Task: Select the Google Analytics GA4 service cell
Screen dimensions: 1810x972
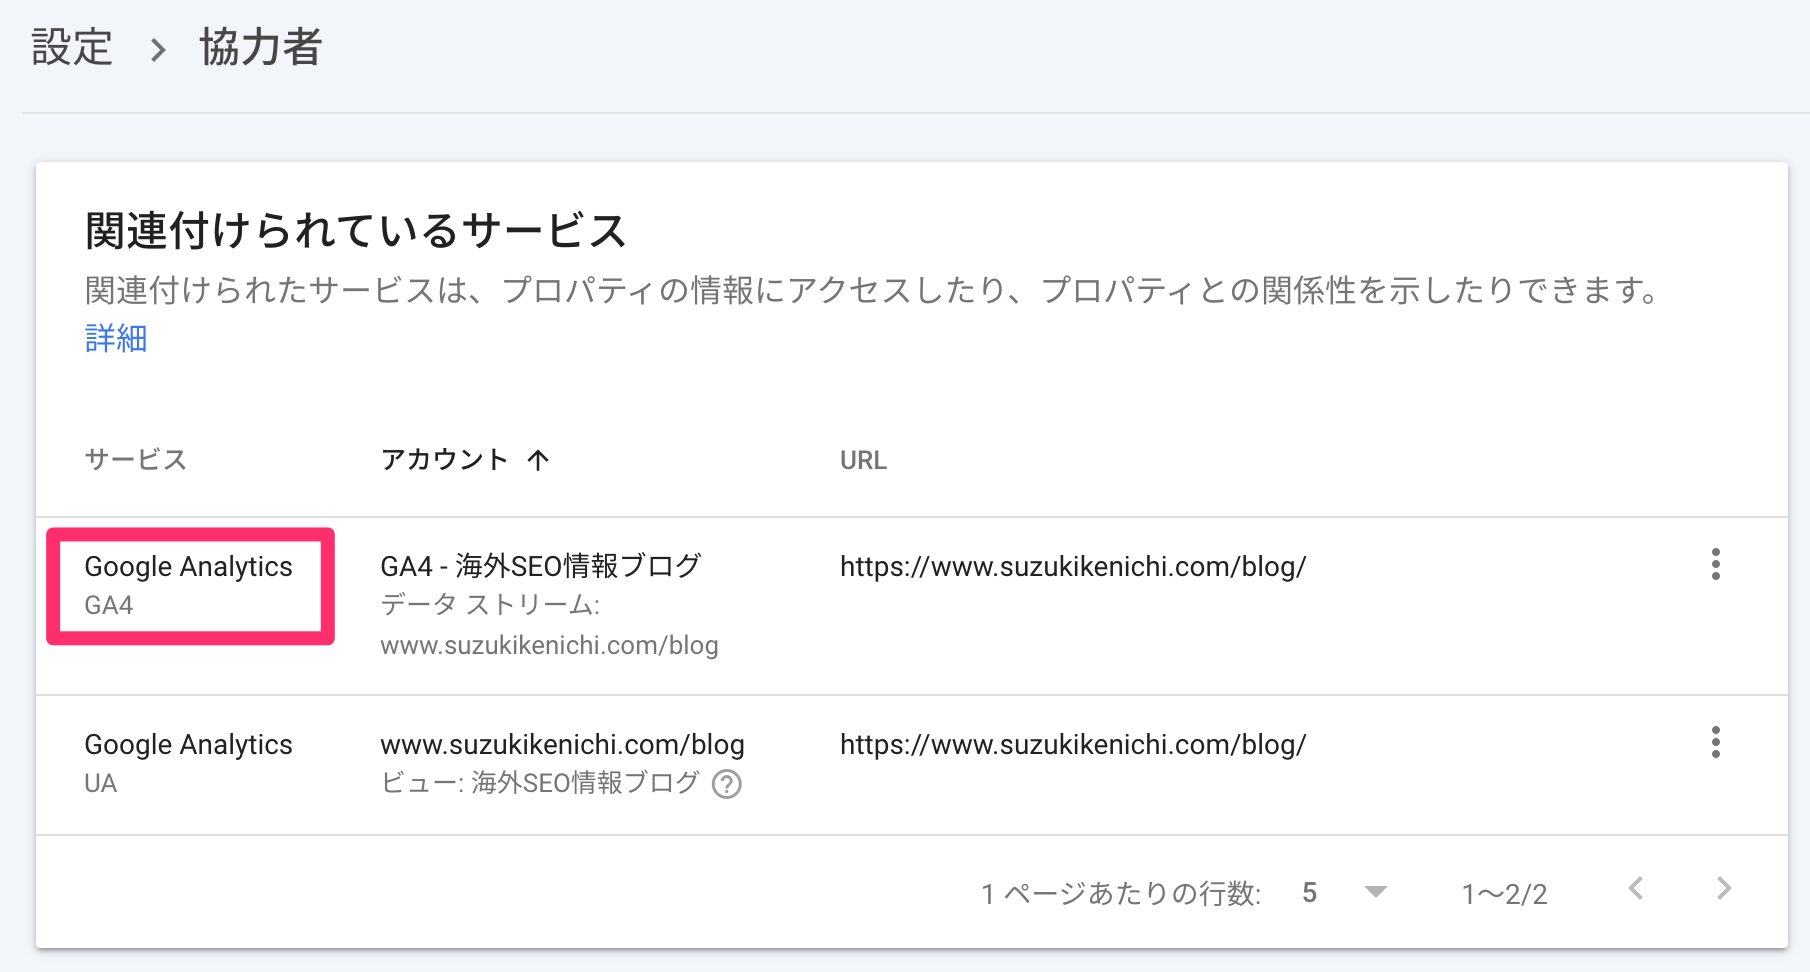Action: (190, 586)
